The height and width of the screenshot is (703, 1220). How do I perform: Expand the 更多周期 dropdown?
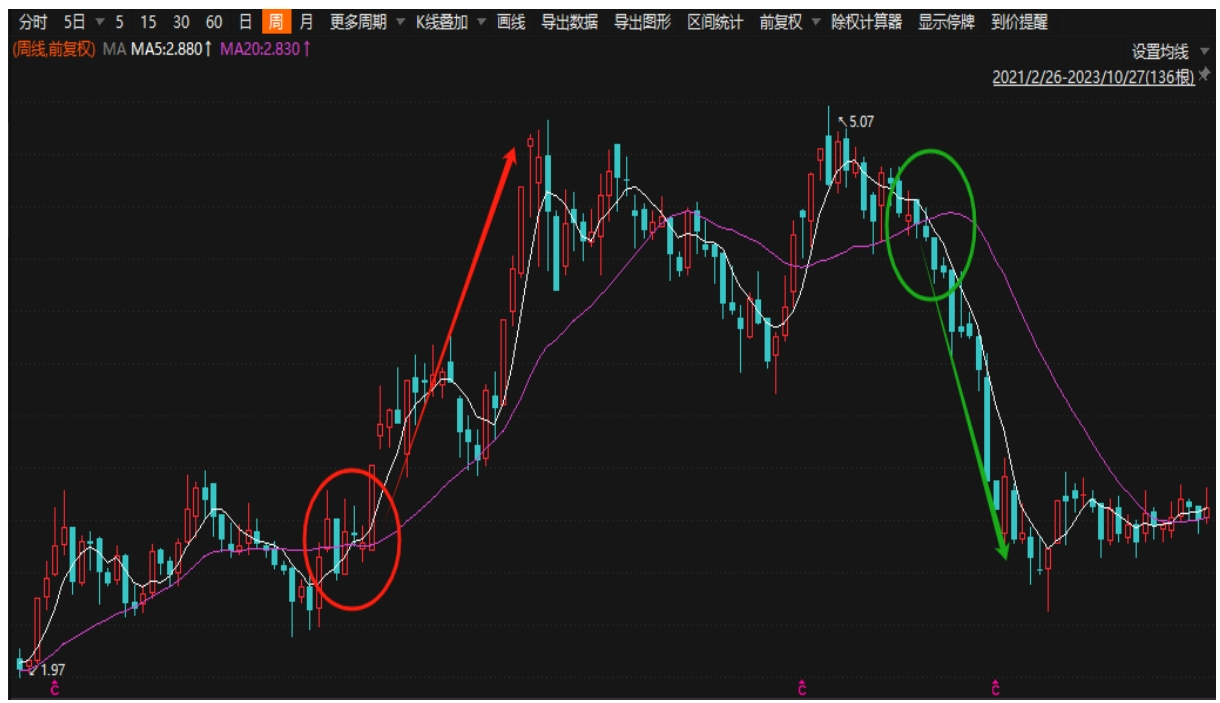(x=367, y=22)
